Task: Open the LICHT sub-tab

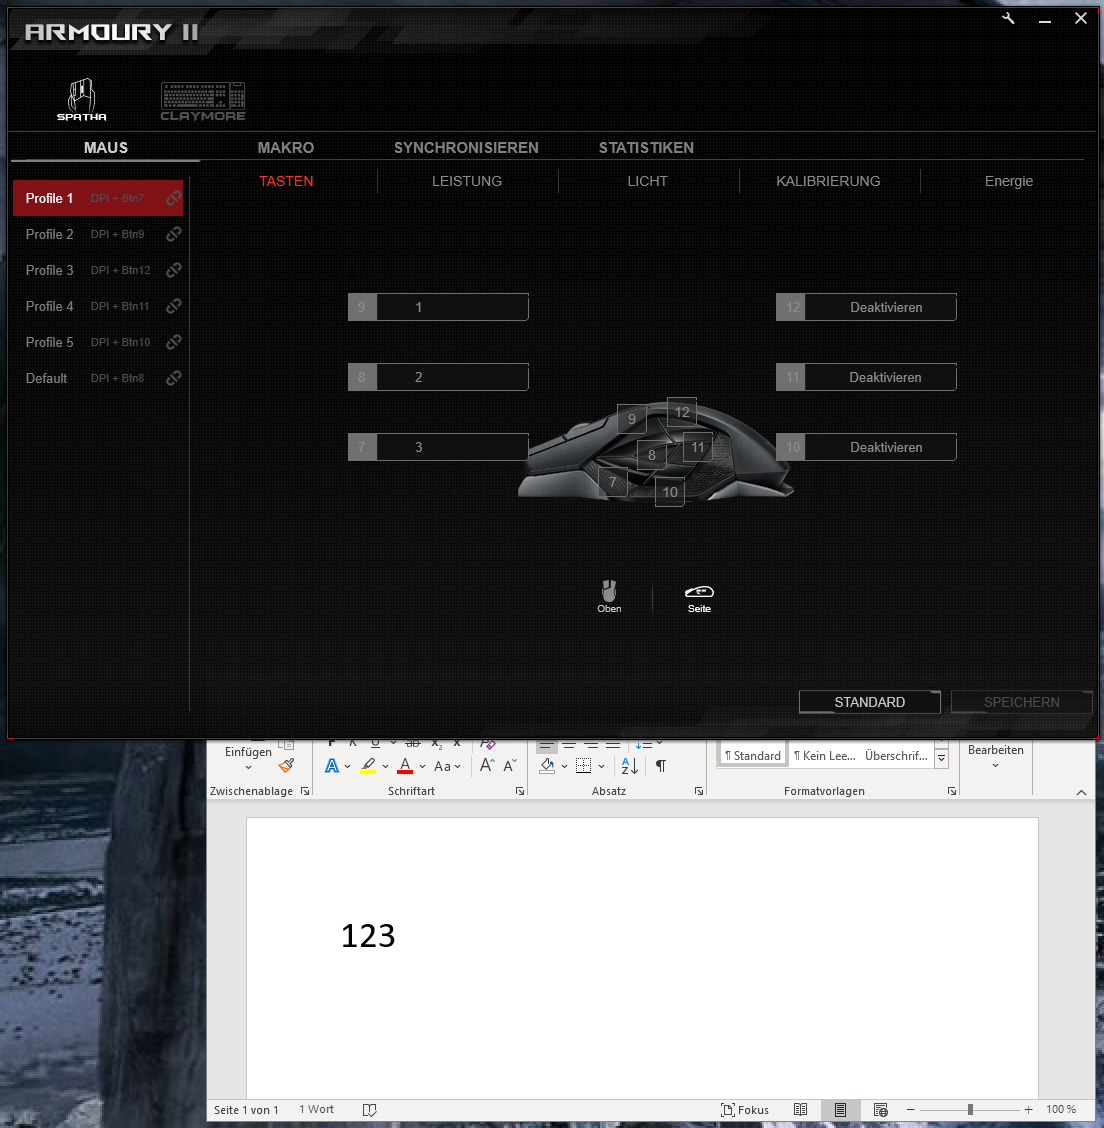Action: click(647, 181)
